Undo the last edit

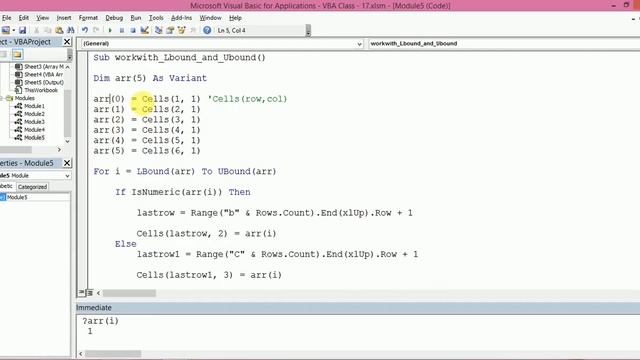tap(84, 30)
